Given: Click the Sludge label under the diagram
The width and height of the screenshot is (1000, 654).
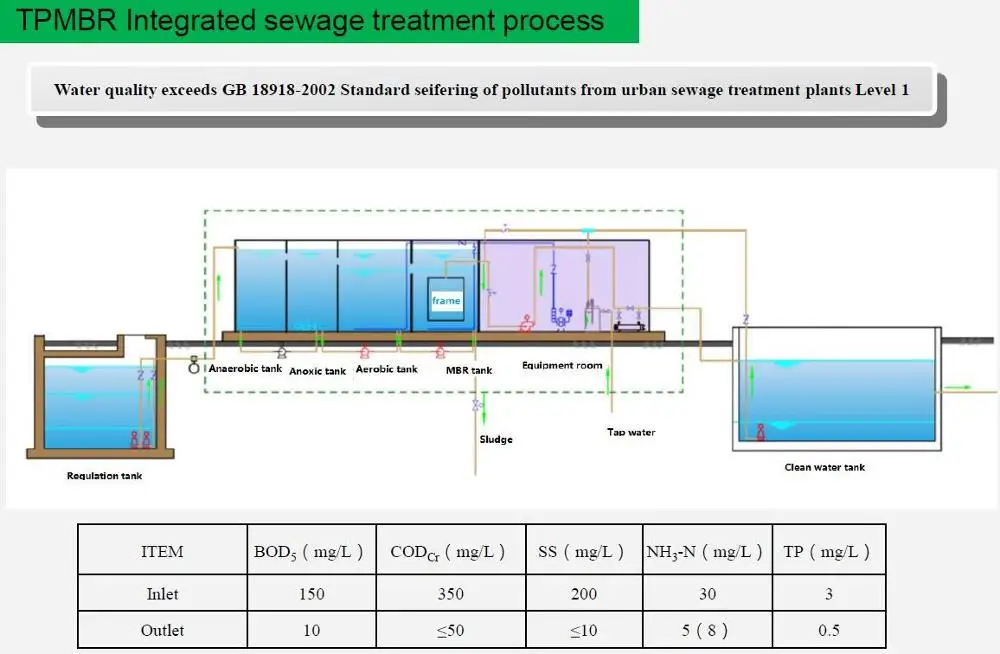Looking at the screenshot, I should (x=495, y=439).
